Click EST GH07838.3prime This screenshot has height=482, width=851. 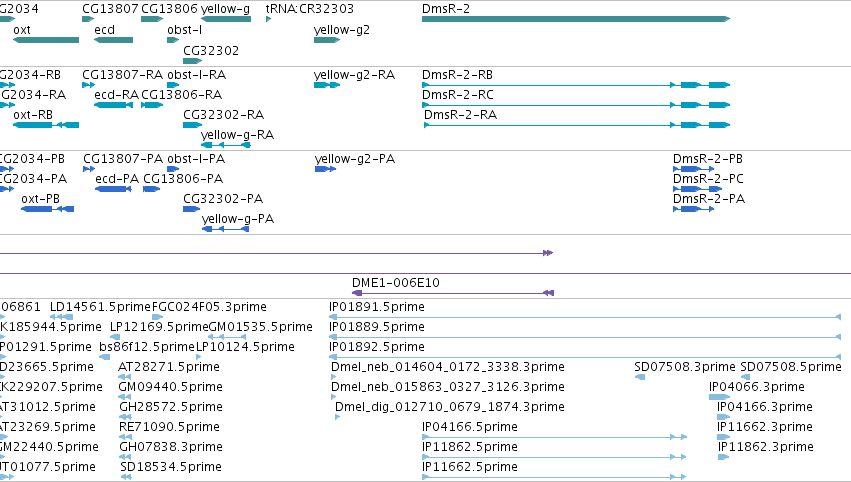click(x=125, y=457)
